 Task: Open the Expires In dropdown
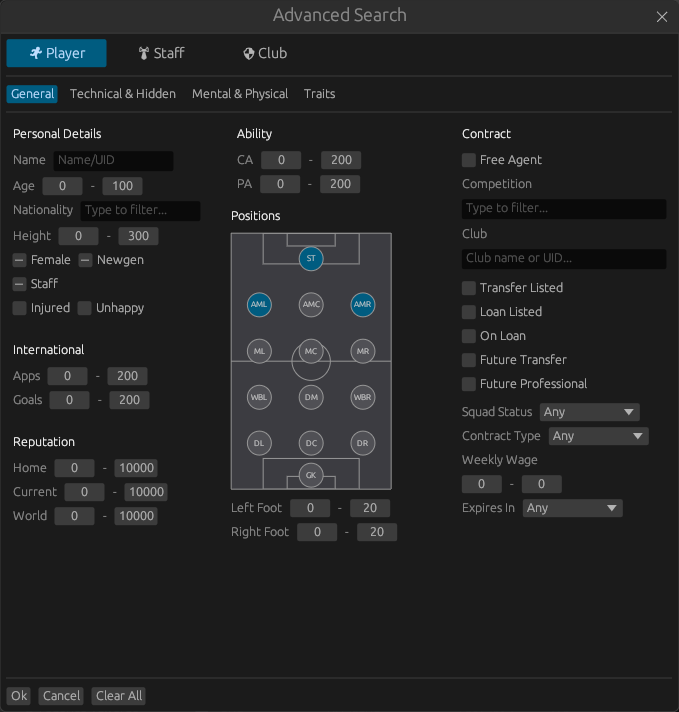(572, 508)
